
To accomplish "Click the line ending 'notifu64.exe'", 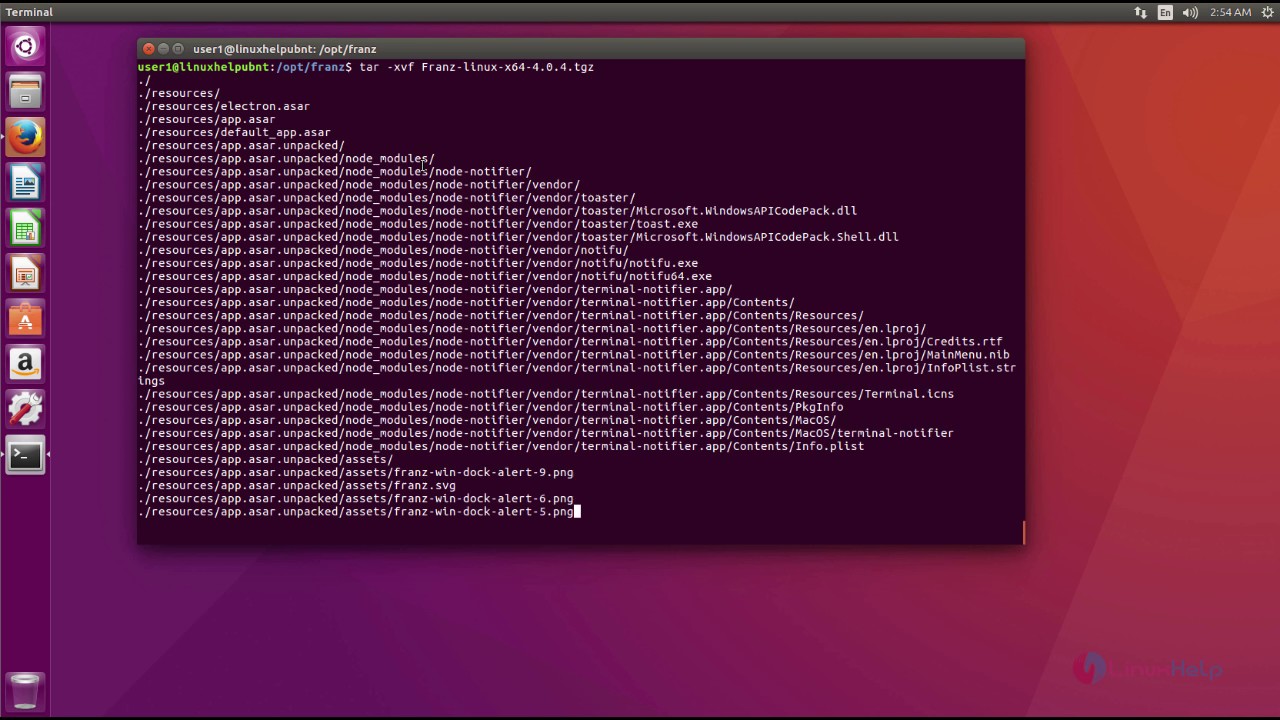I will tap(425, 276).
